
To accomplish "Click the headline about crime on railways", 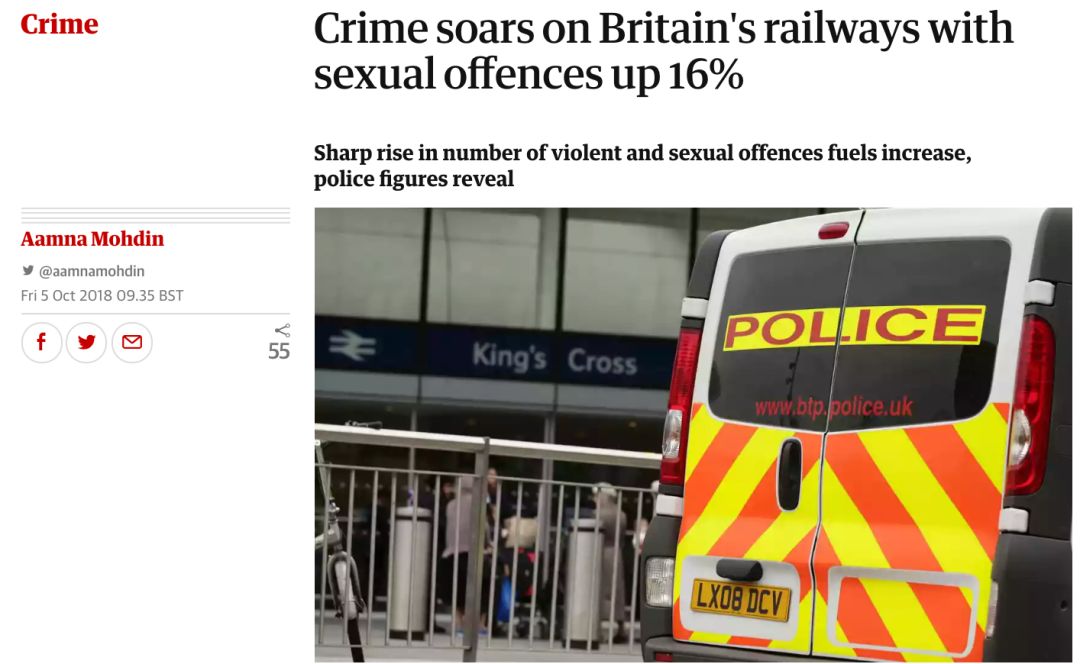I will point(663,51).
